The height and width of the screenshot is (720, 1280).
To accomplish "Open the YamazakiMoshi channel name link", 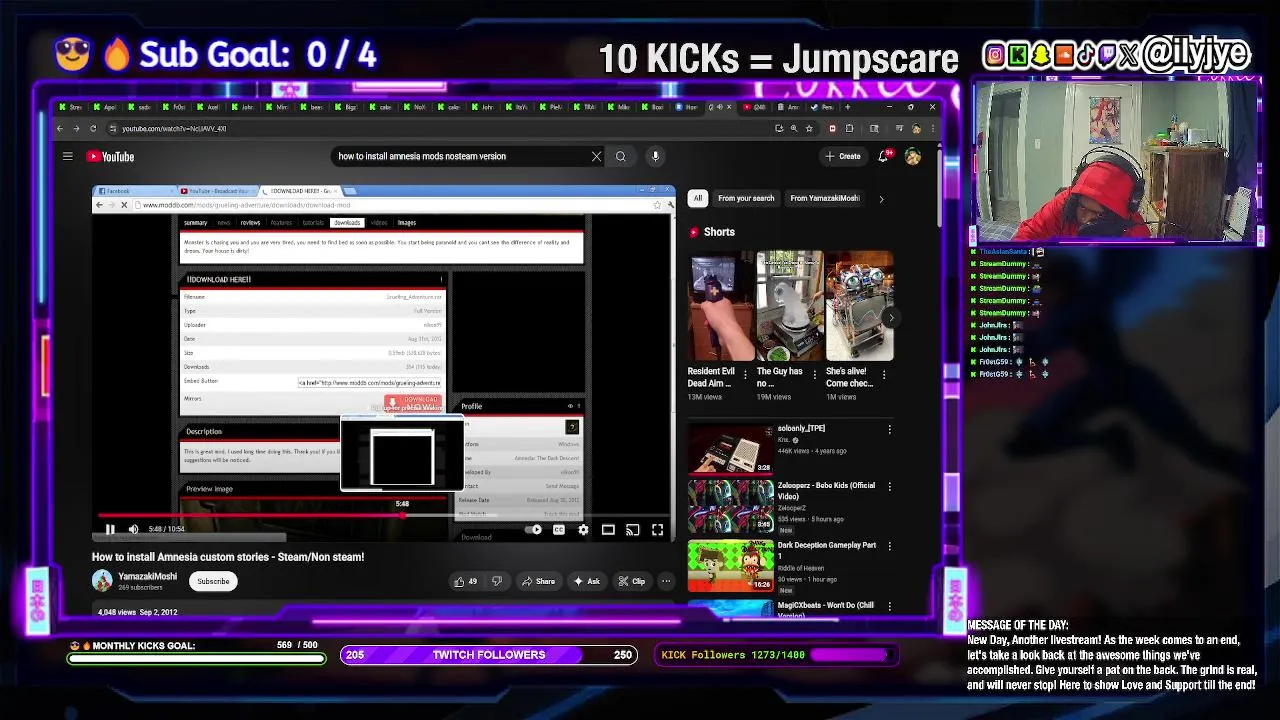I will [x=147, y=576].
